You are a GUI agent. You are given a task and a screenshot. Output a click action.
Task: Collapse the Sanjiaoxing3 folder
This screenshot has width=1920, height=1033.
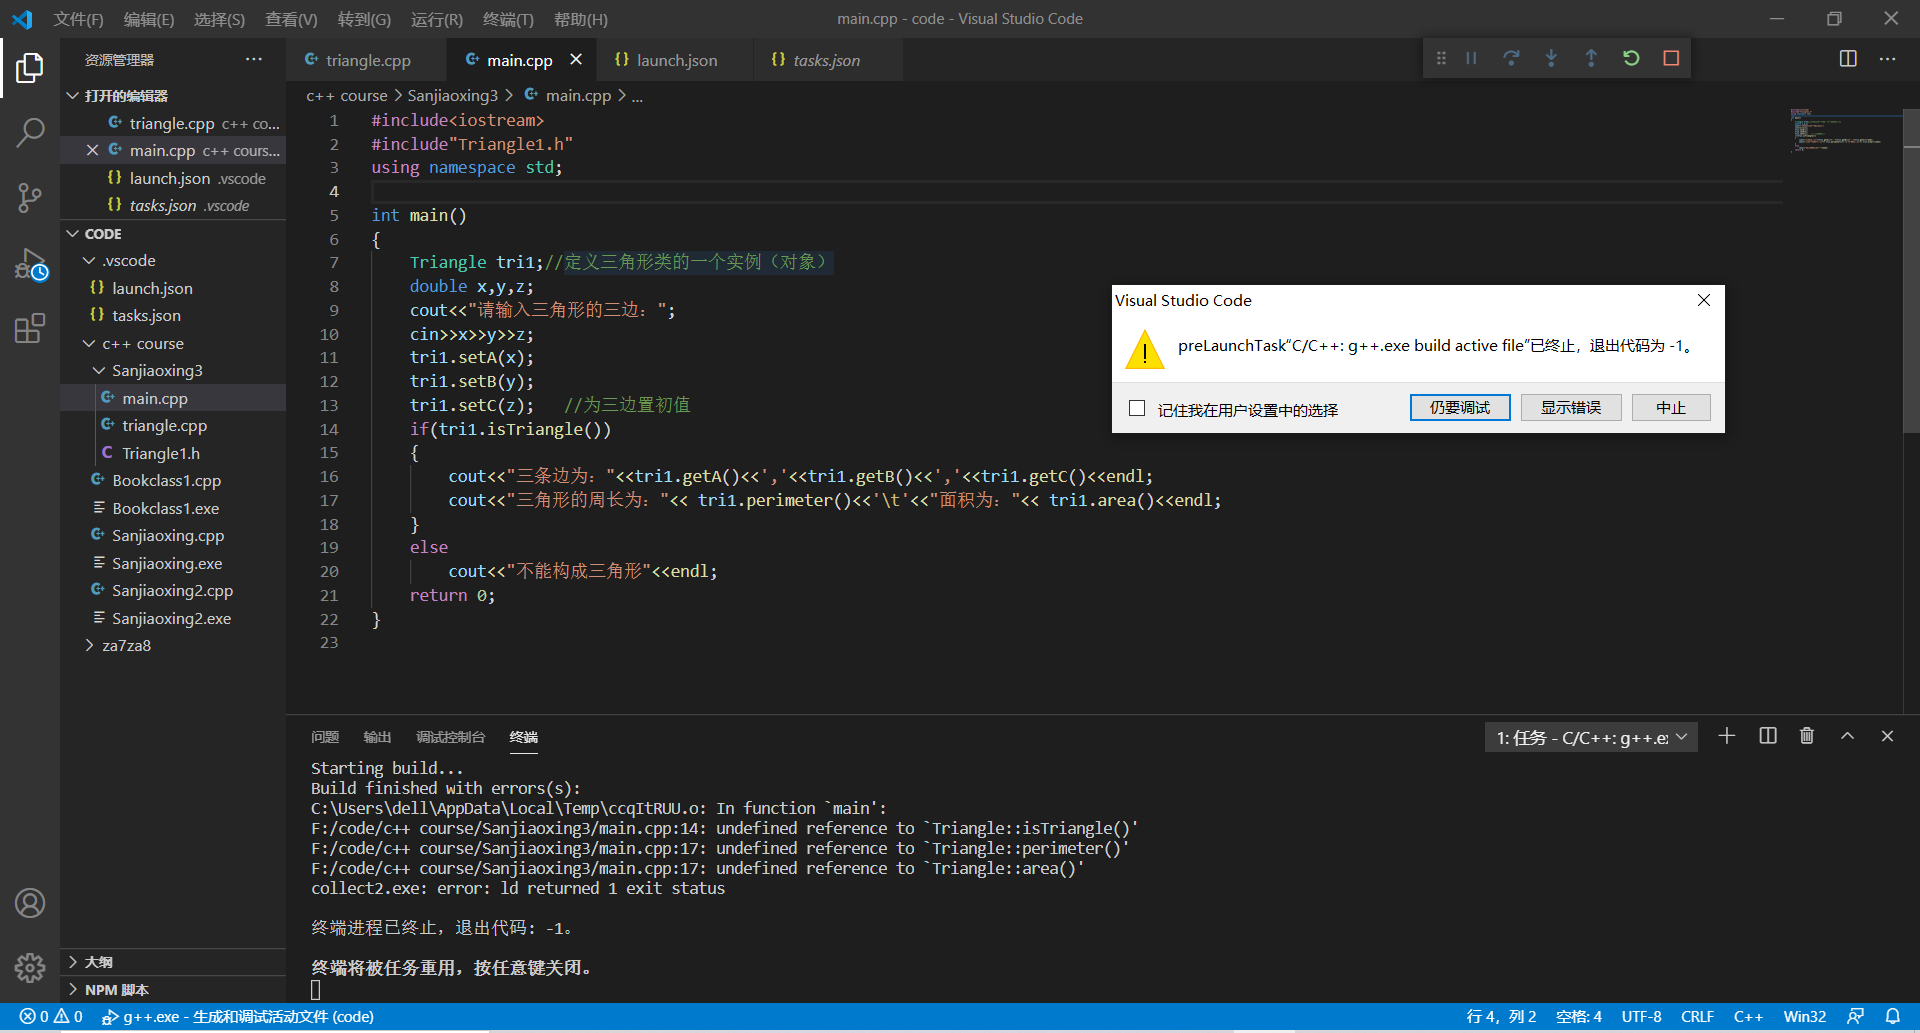[173, 370]
